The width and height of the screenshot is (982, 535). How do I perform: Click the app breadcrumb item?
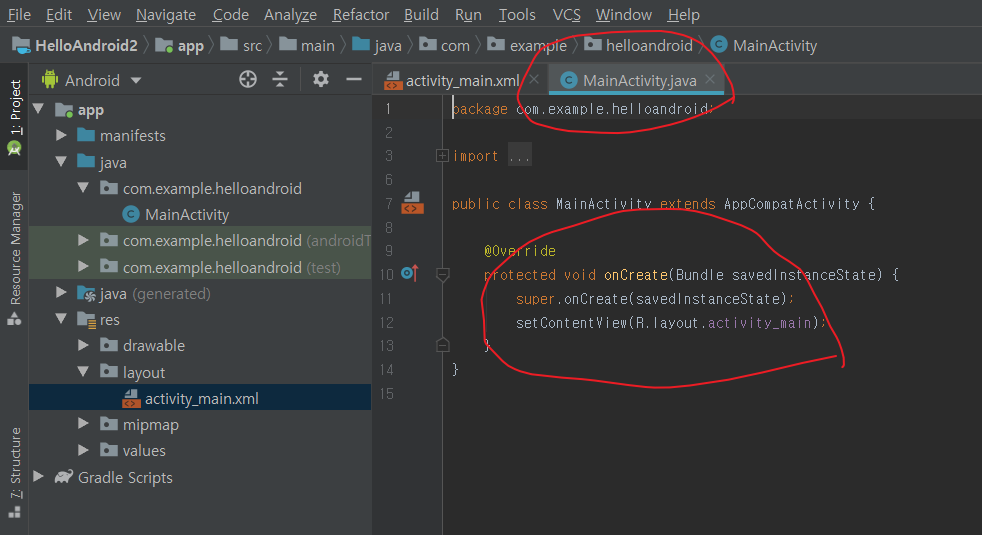(x=180, y=46)
